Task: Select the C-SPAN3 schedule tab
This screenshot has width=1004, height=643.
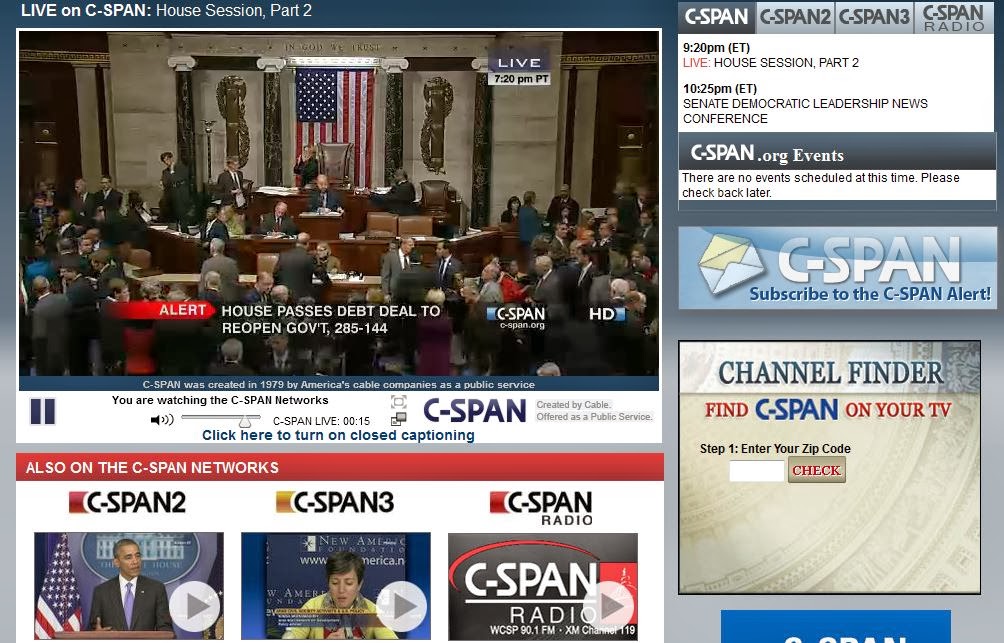Action: 874,17
